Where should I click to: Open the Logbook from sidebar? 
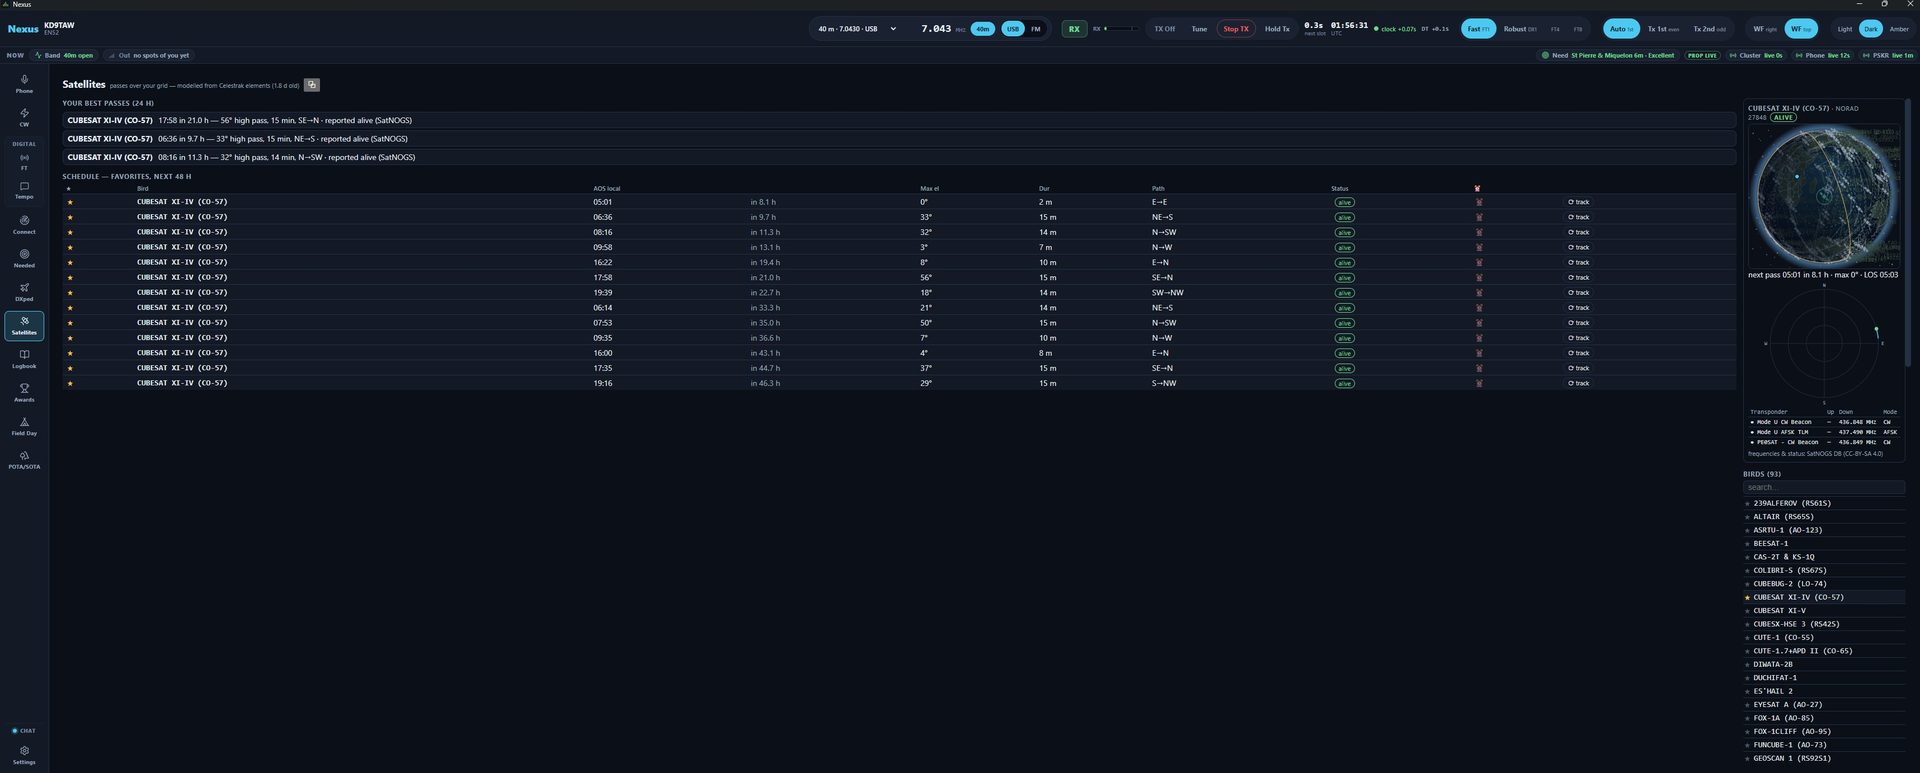click(24, 359)
